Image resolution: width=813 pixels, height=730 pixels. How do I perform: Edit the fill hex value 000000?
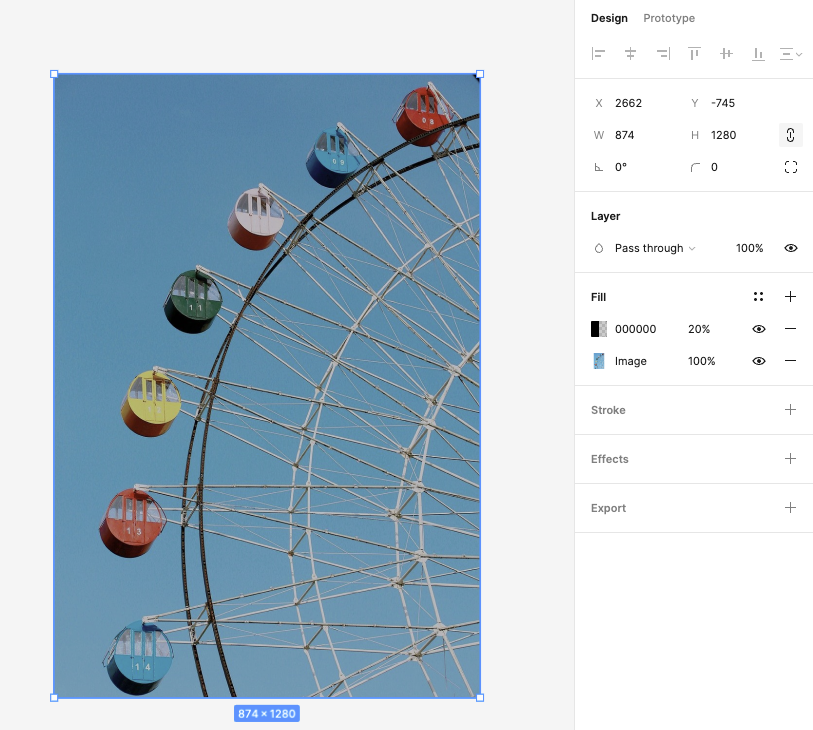click(x=635, y=329)
